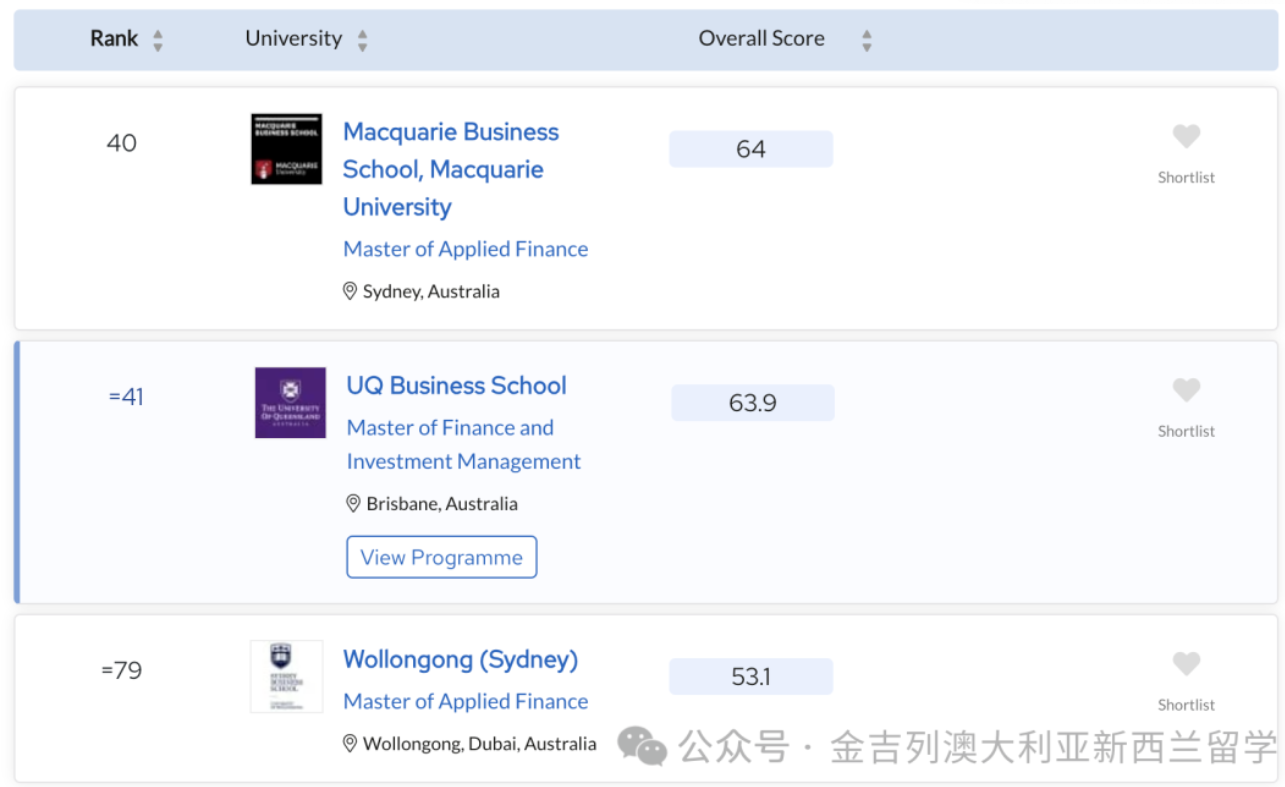Shortlist Macquarie Business School with heart icon

1186,136
